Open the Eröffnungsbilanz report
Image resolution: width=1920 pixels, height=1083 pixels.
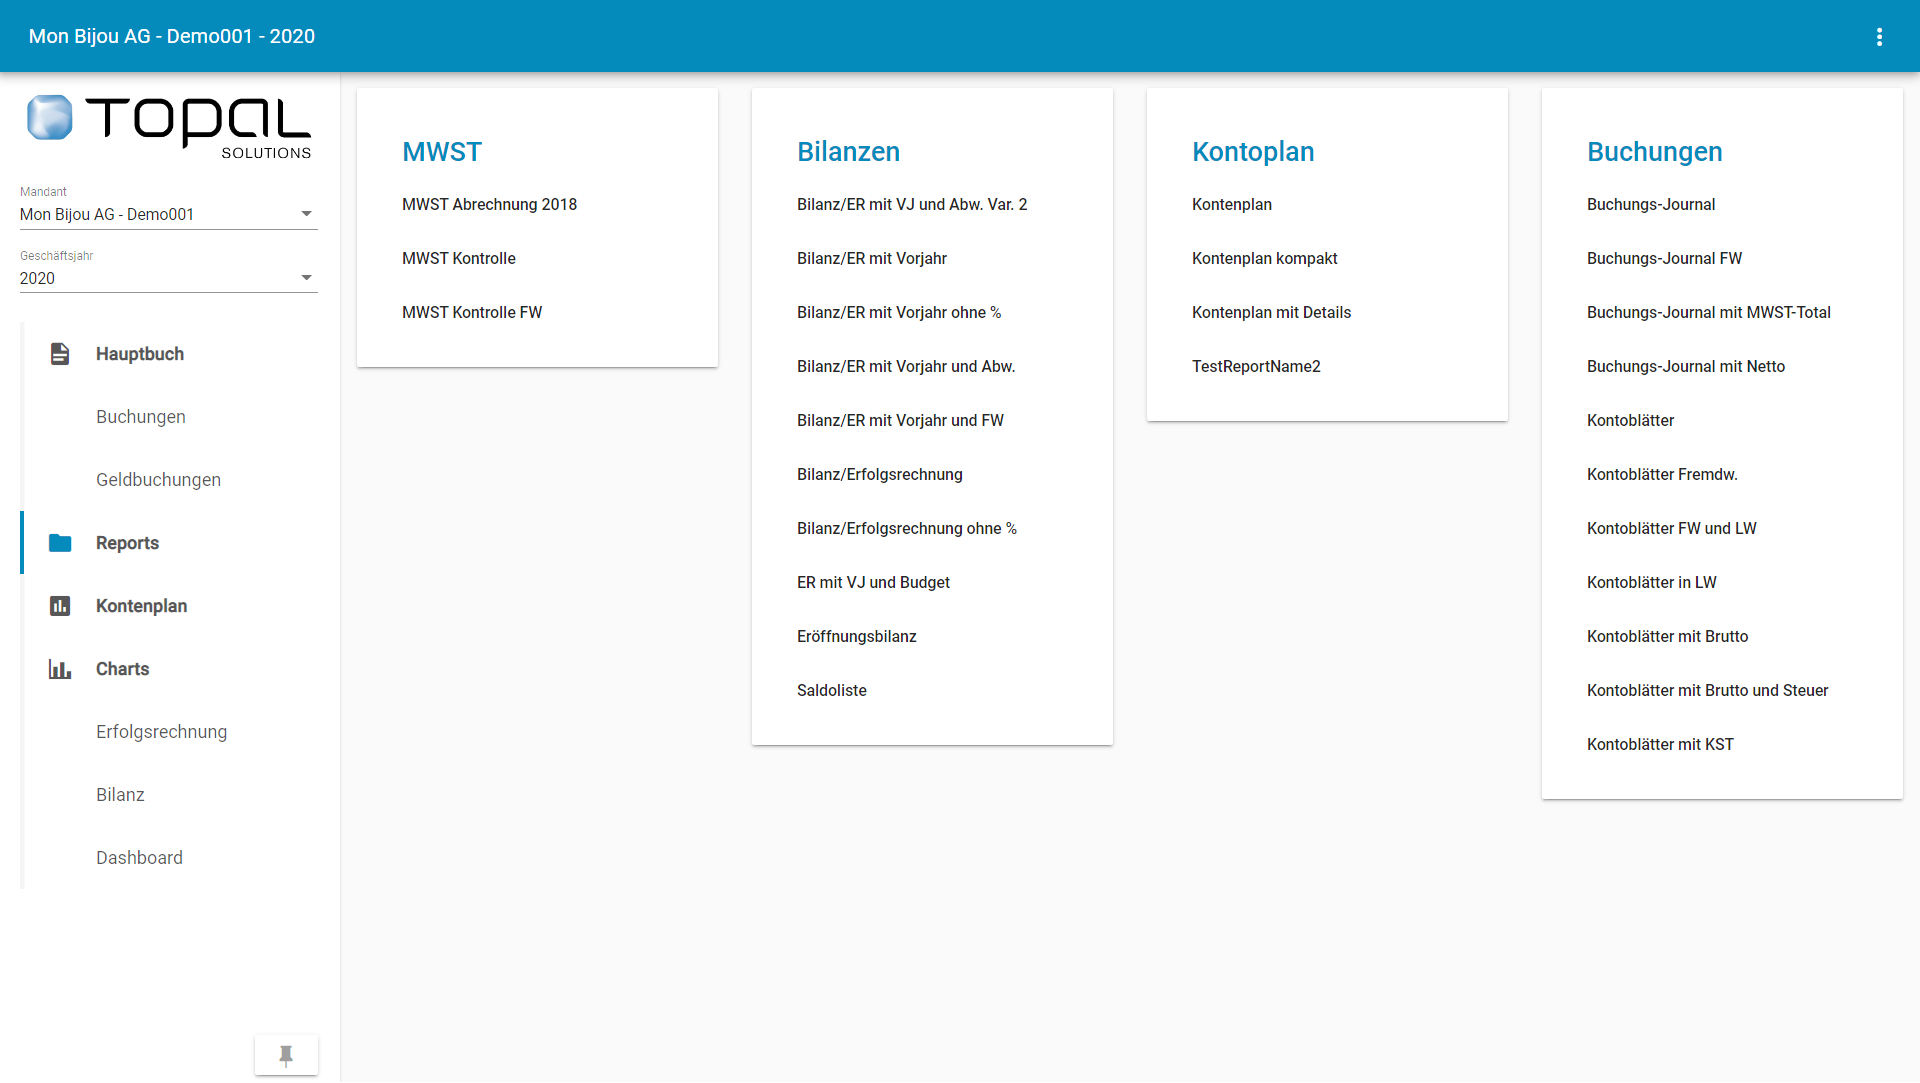click(856, 637)
